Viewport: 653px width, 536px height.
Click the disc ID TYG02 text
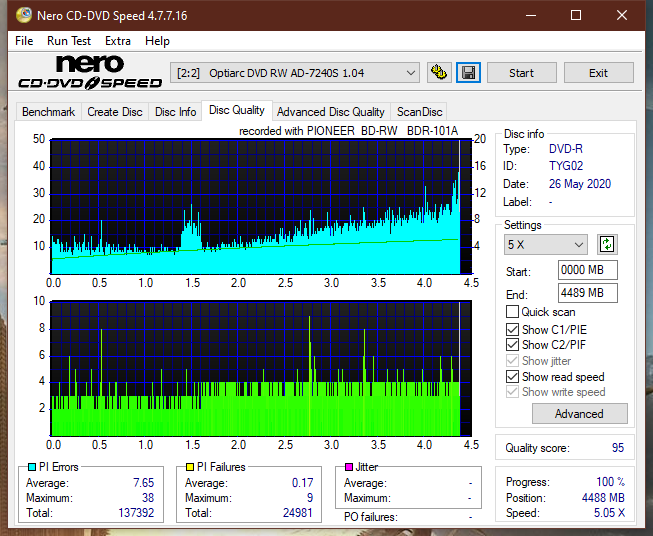click(x=566, y=166)
